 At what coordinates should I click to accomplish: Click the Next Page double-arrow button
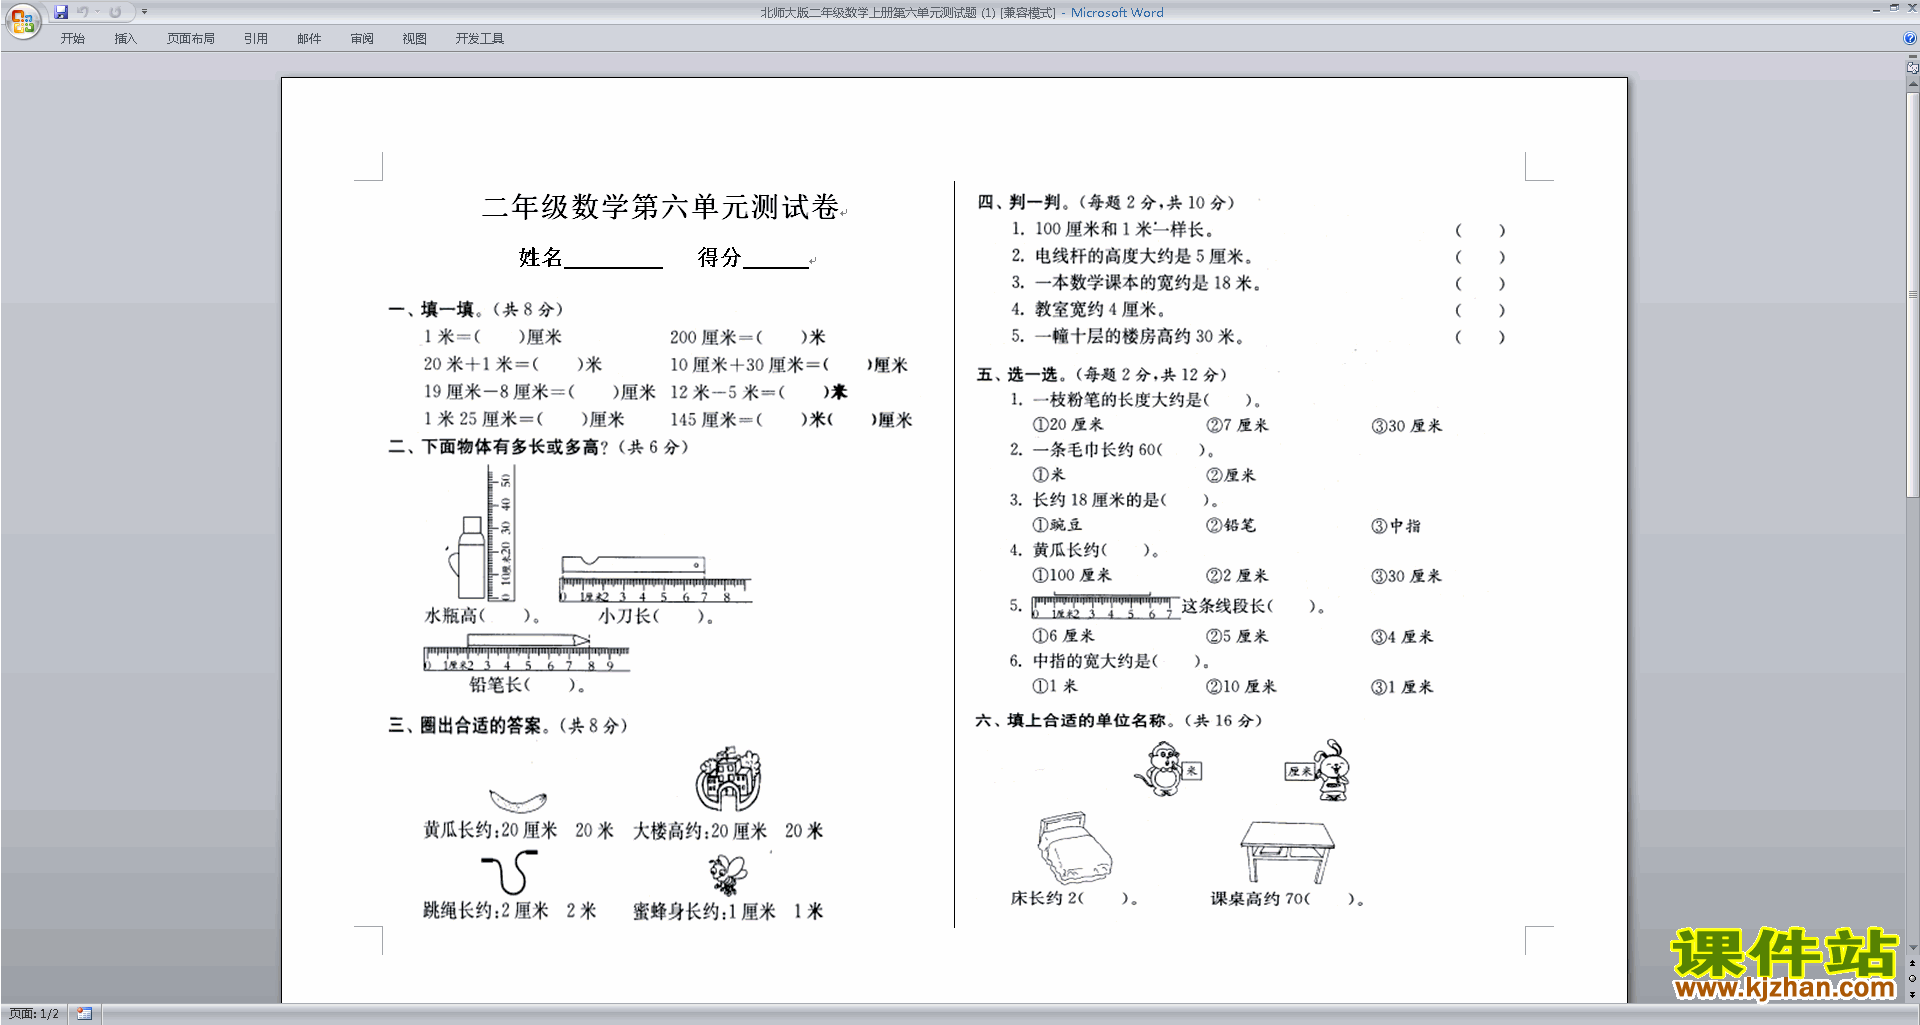pos(1912,995)
